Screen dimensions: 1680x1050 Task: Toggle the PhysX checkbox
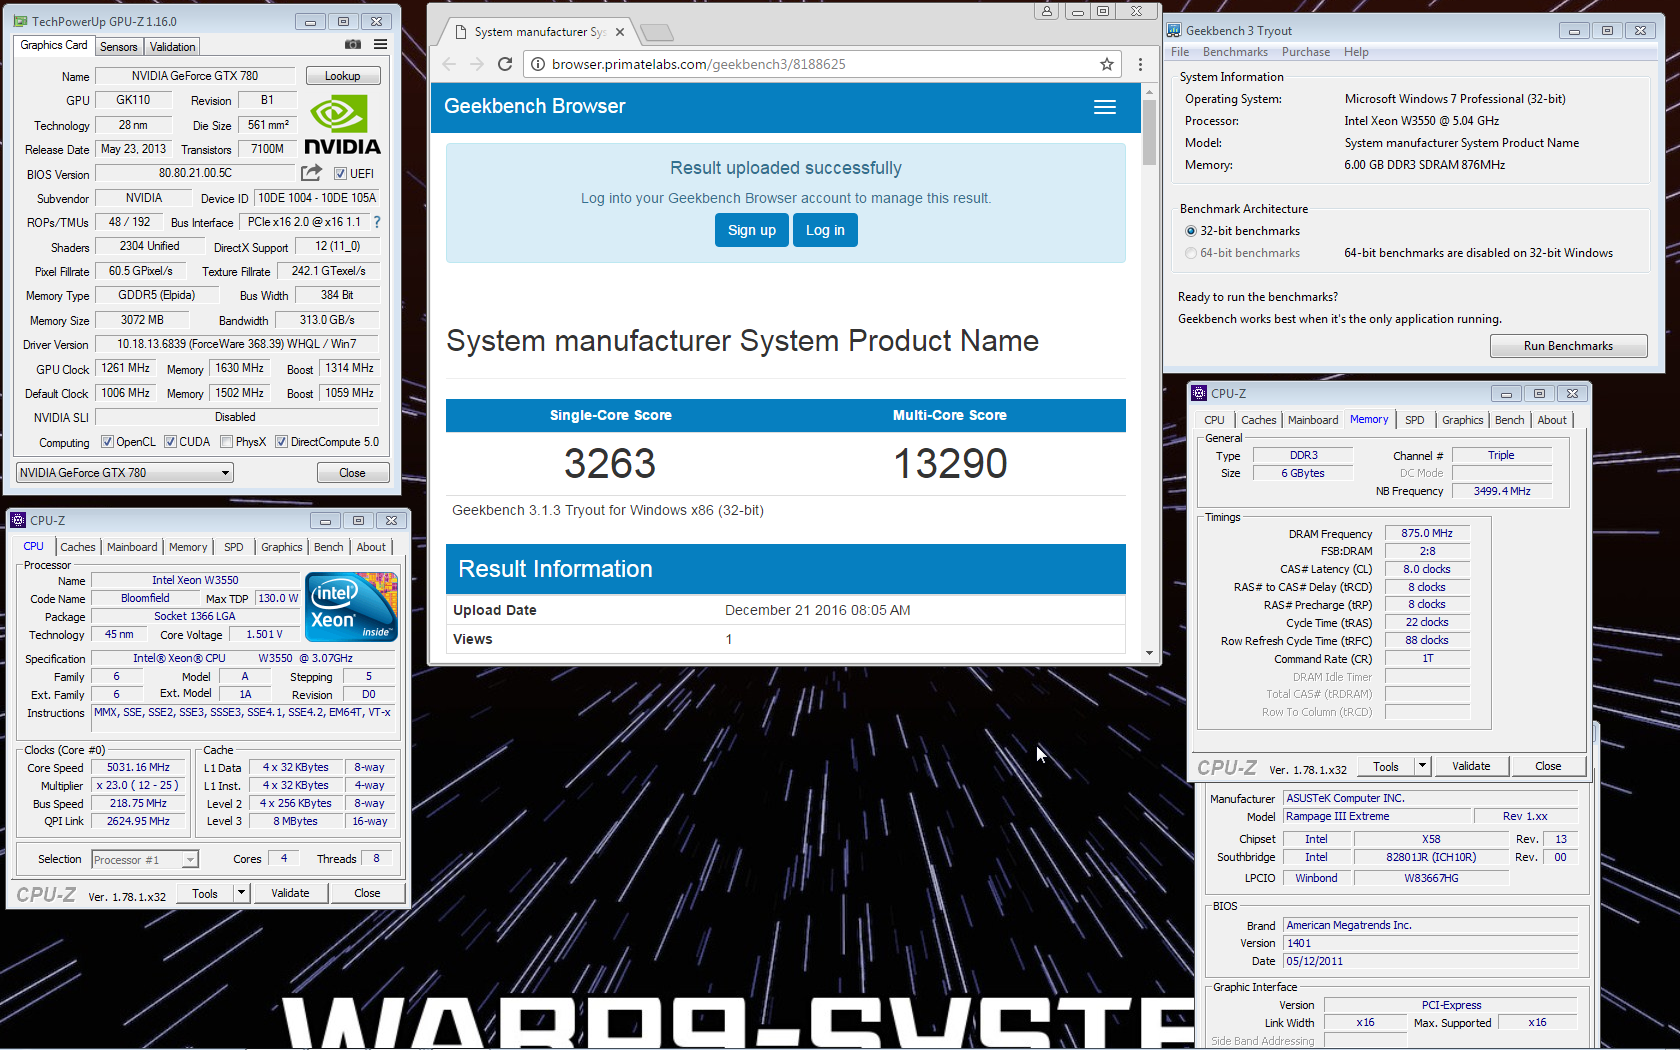click(227, 441)
